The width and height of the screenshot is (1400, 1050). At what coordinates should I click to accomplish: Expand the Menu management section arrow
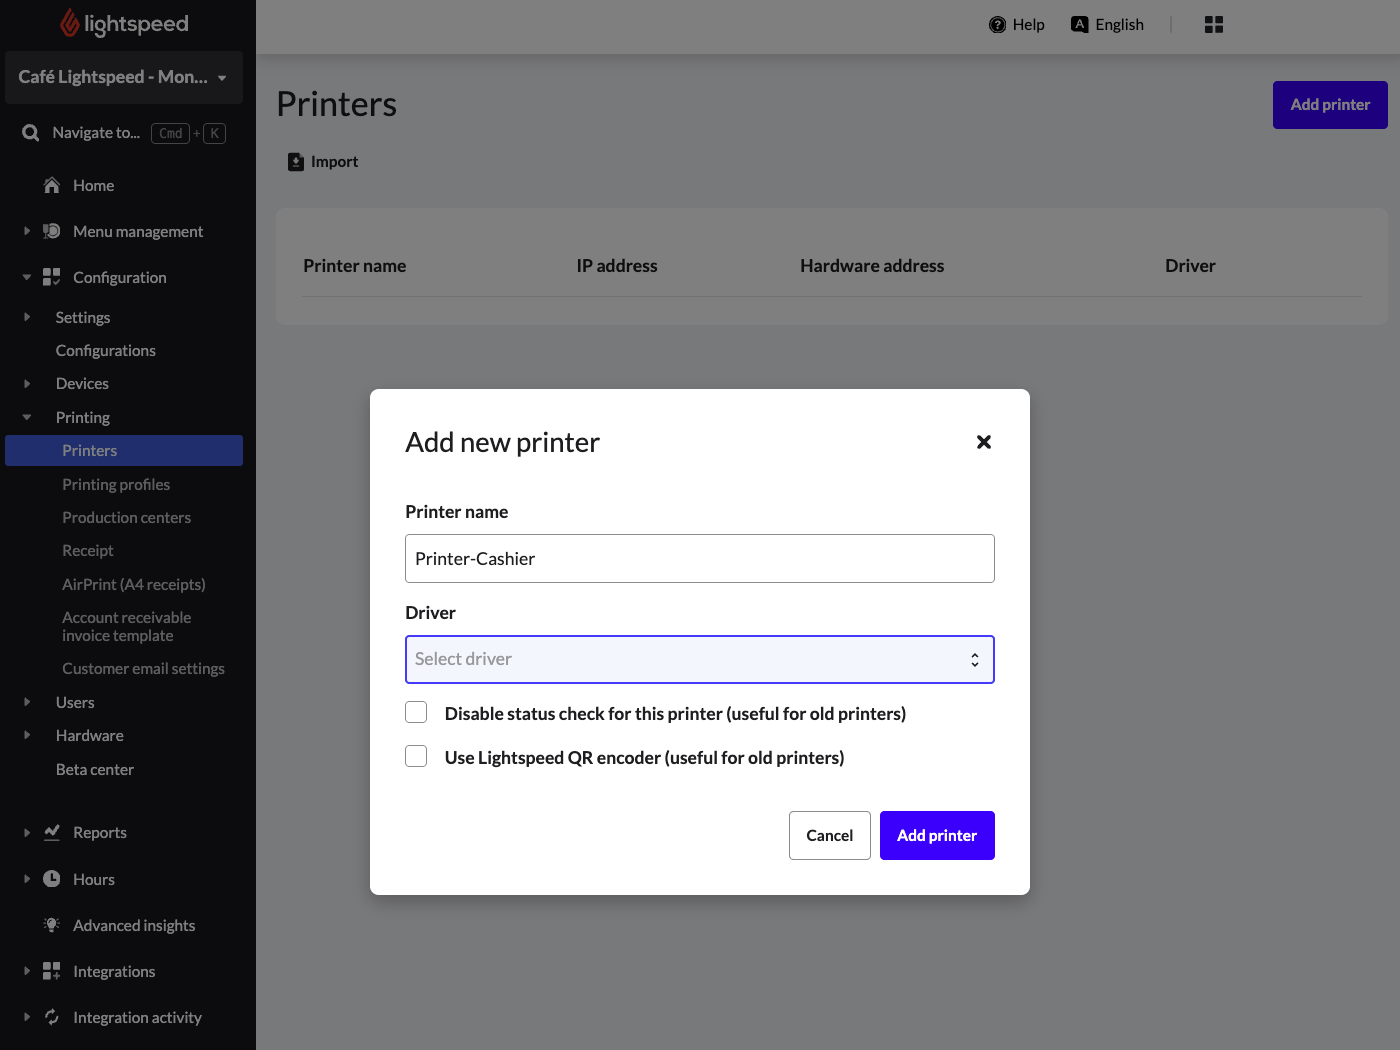27,231
